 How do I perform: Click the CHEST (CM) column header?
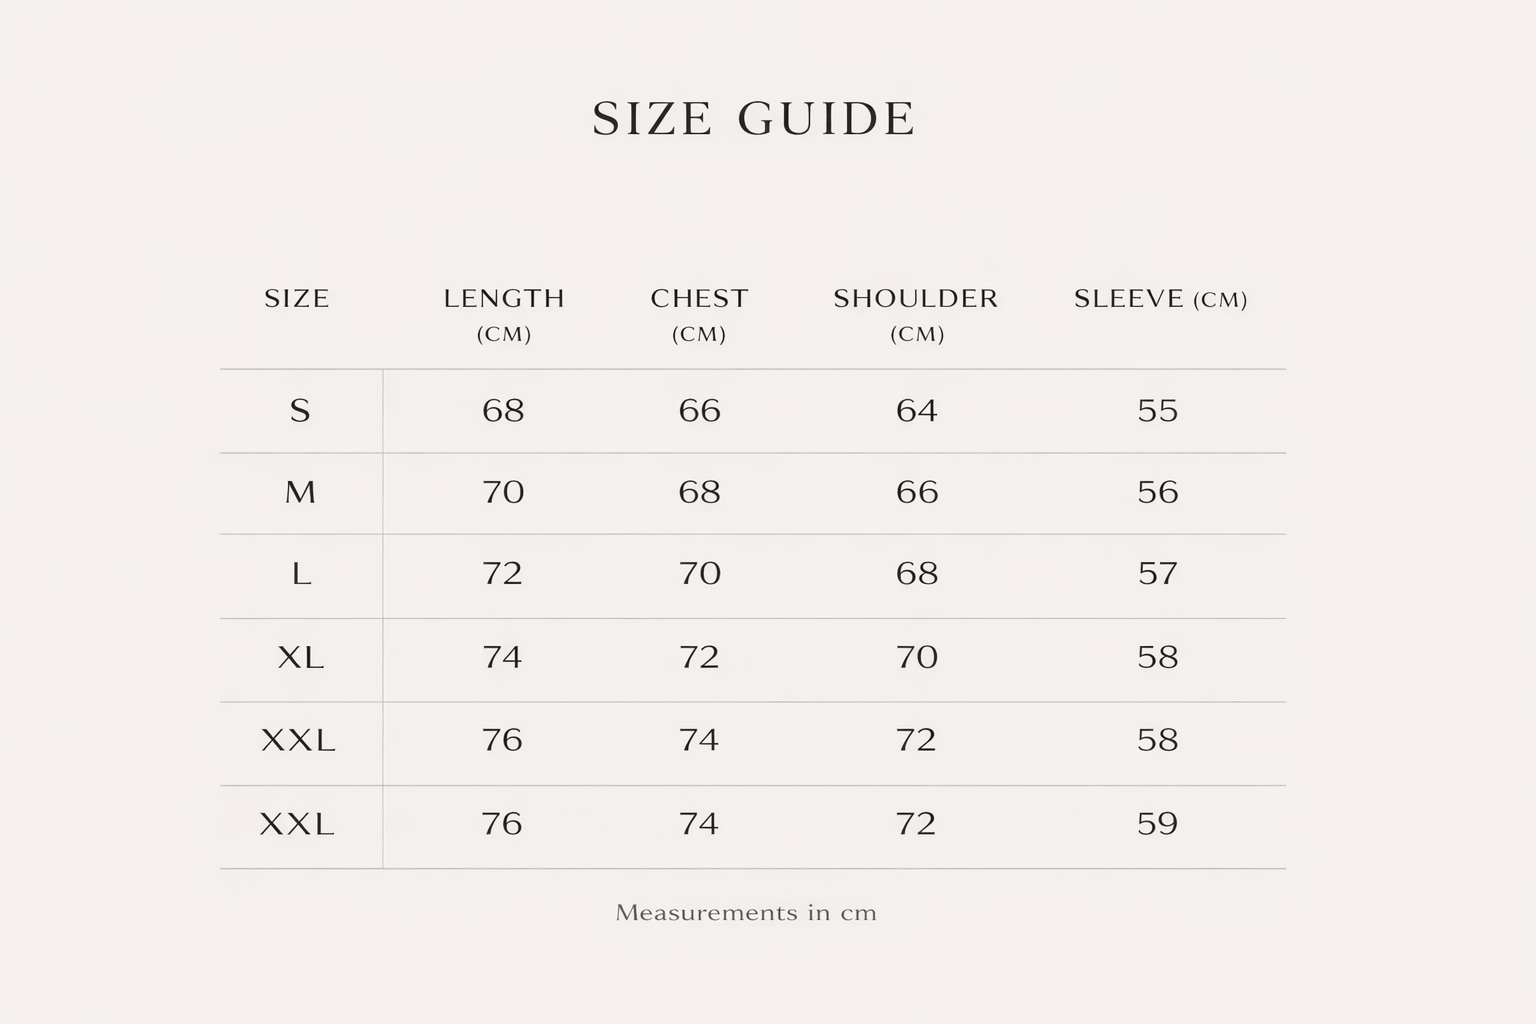pos(699,315)
